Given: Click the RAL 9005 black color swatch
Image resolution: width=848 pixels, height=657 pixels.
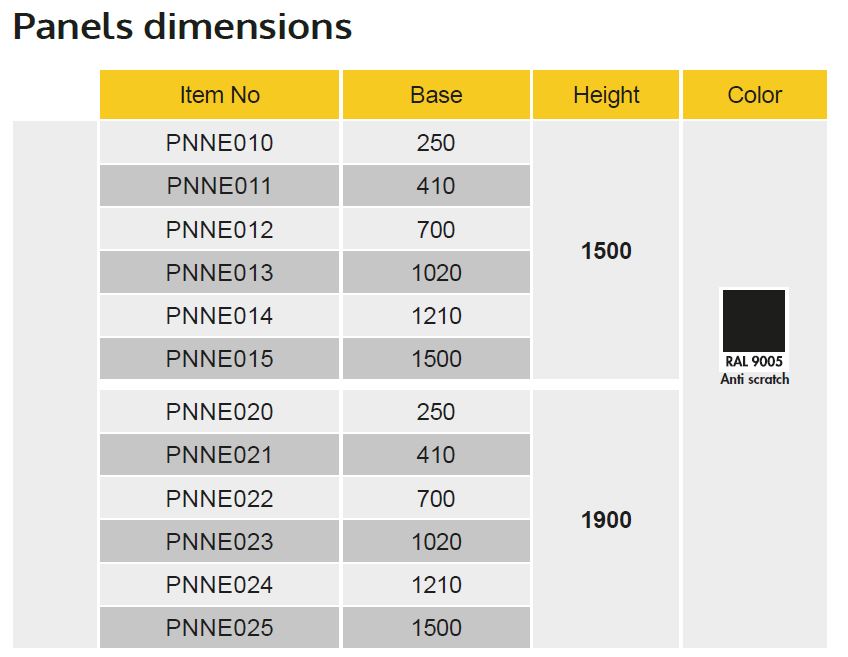Looking at the screenshot, I should [754, 320].
